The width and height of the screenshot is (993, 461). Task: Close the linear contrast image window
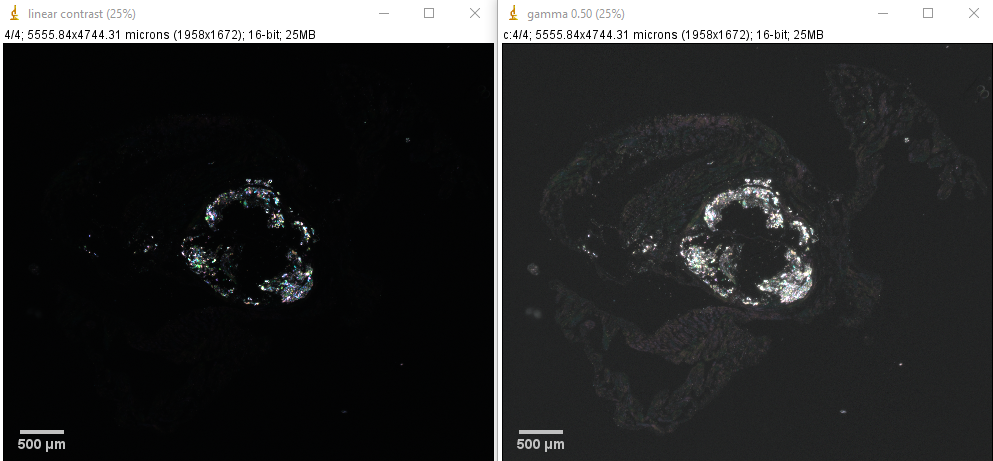[x=475, y=14]
